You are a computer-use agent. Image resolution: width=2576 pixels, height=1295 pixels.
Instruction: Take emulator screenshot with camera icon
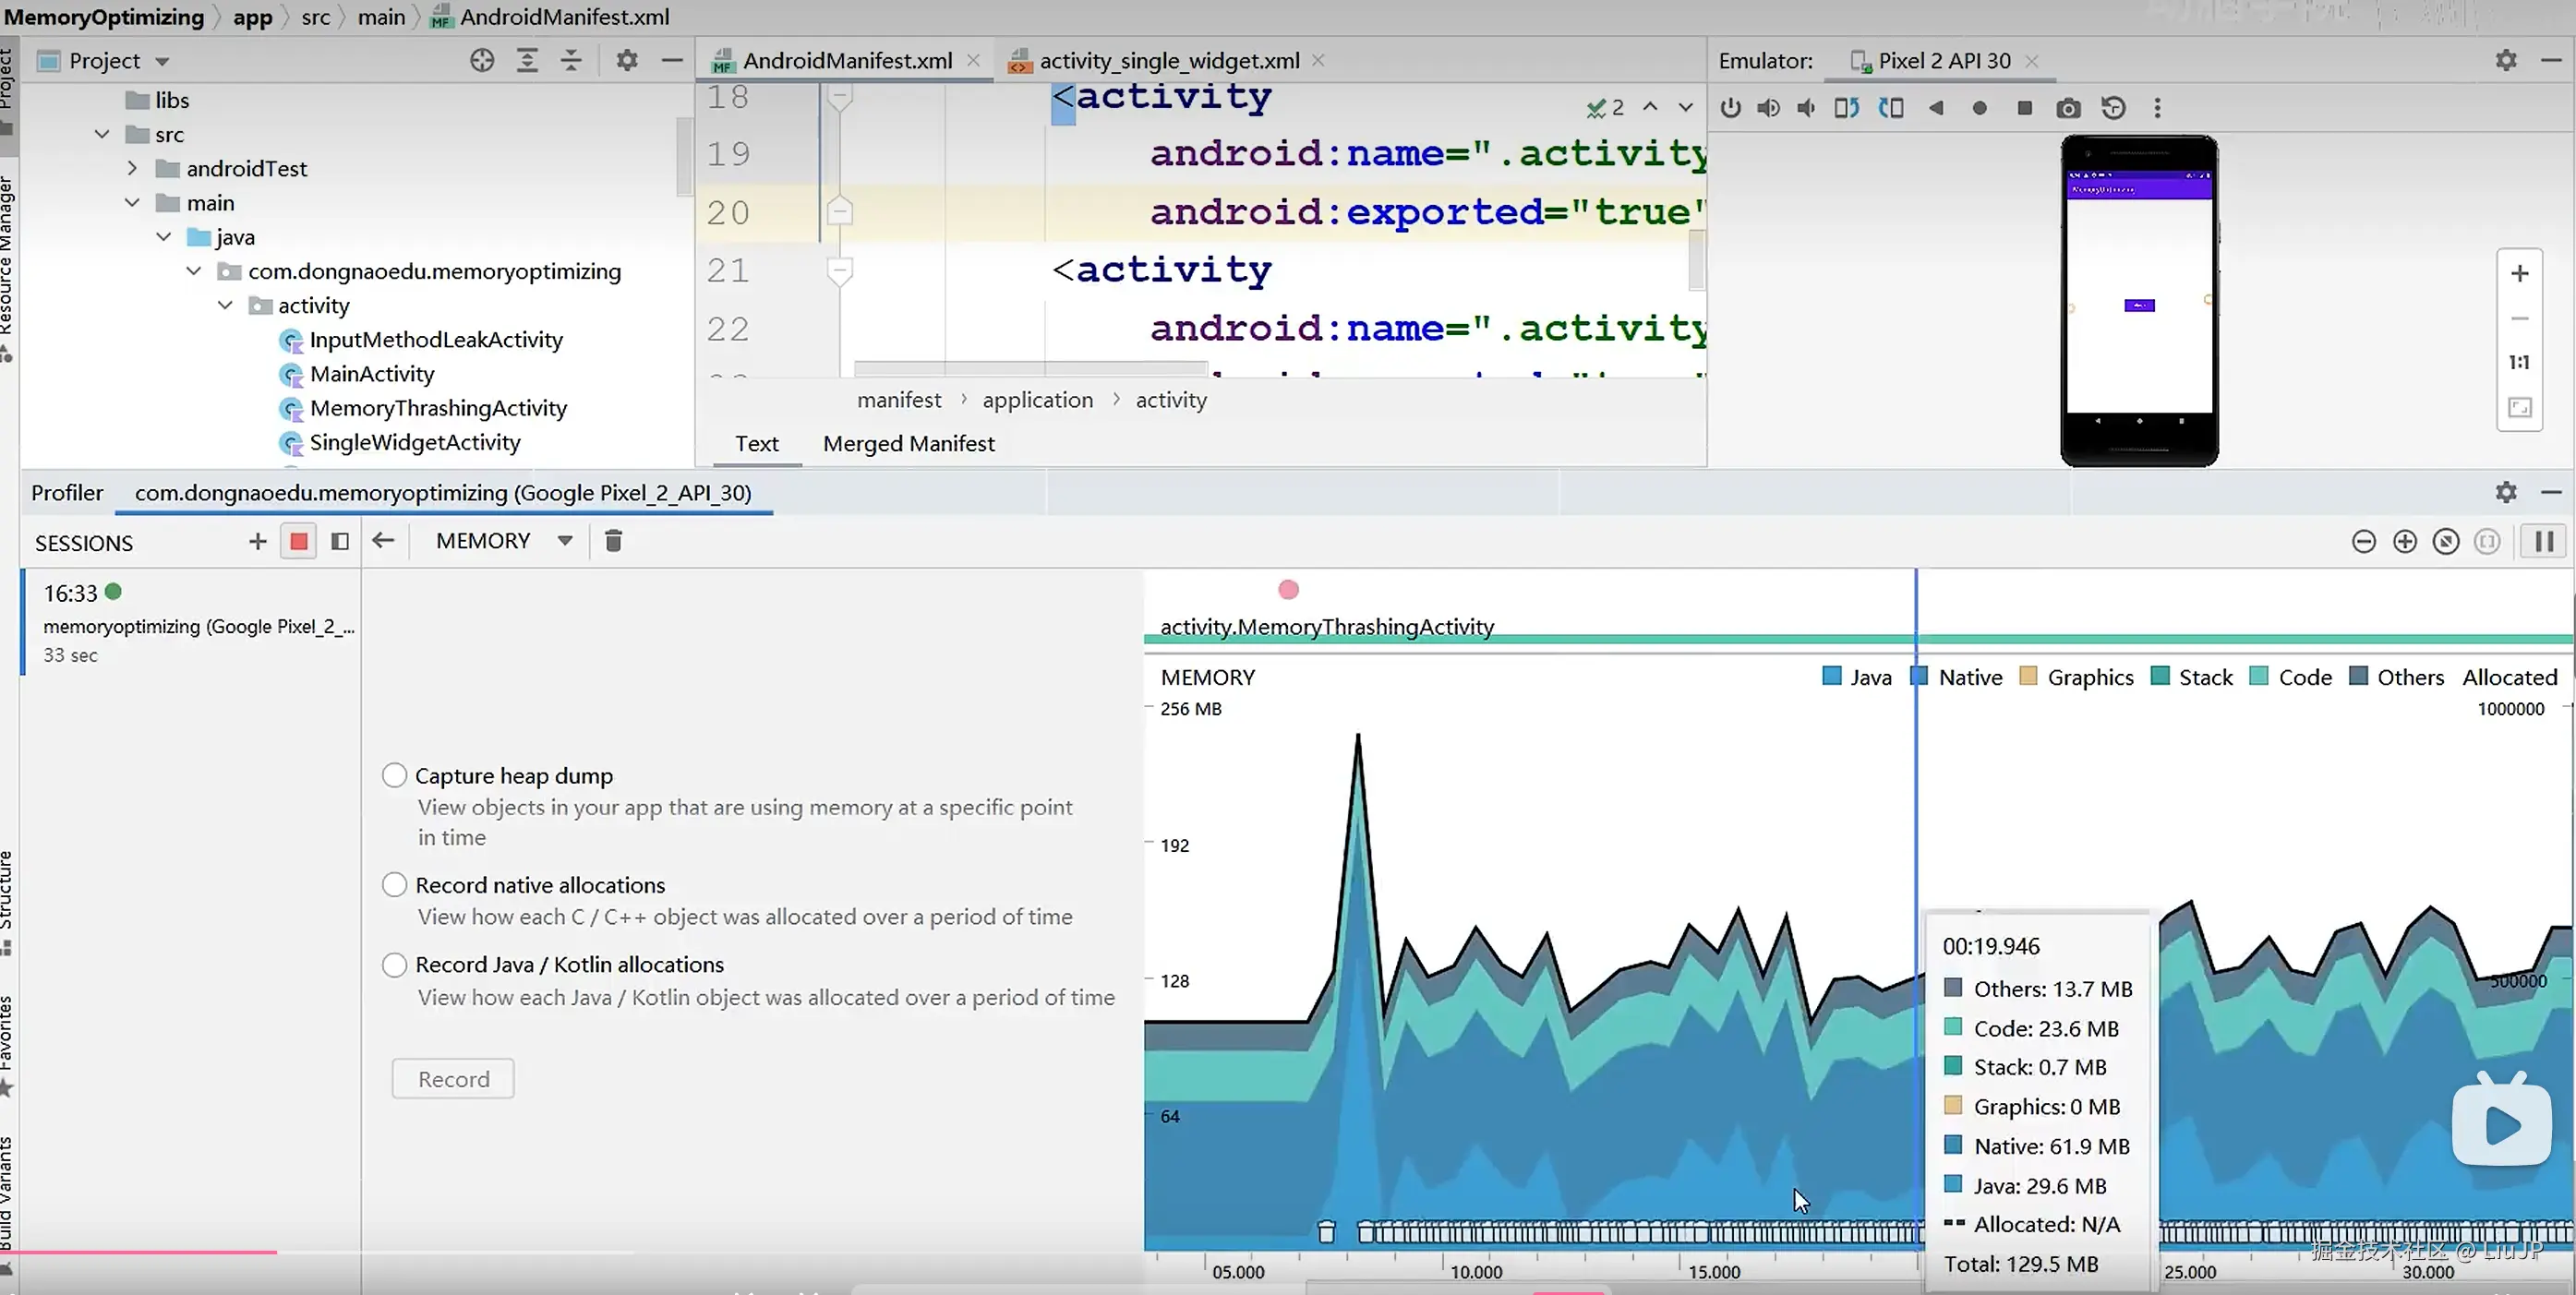pos(2068,108)
